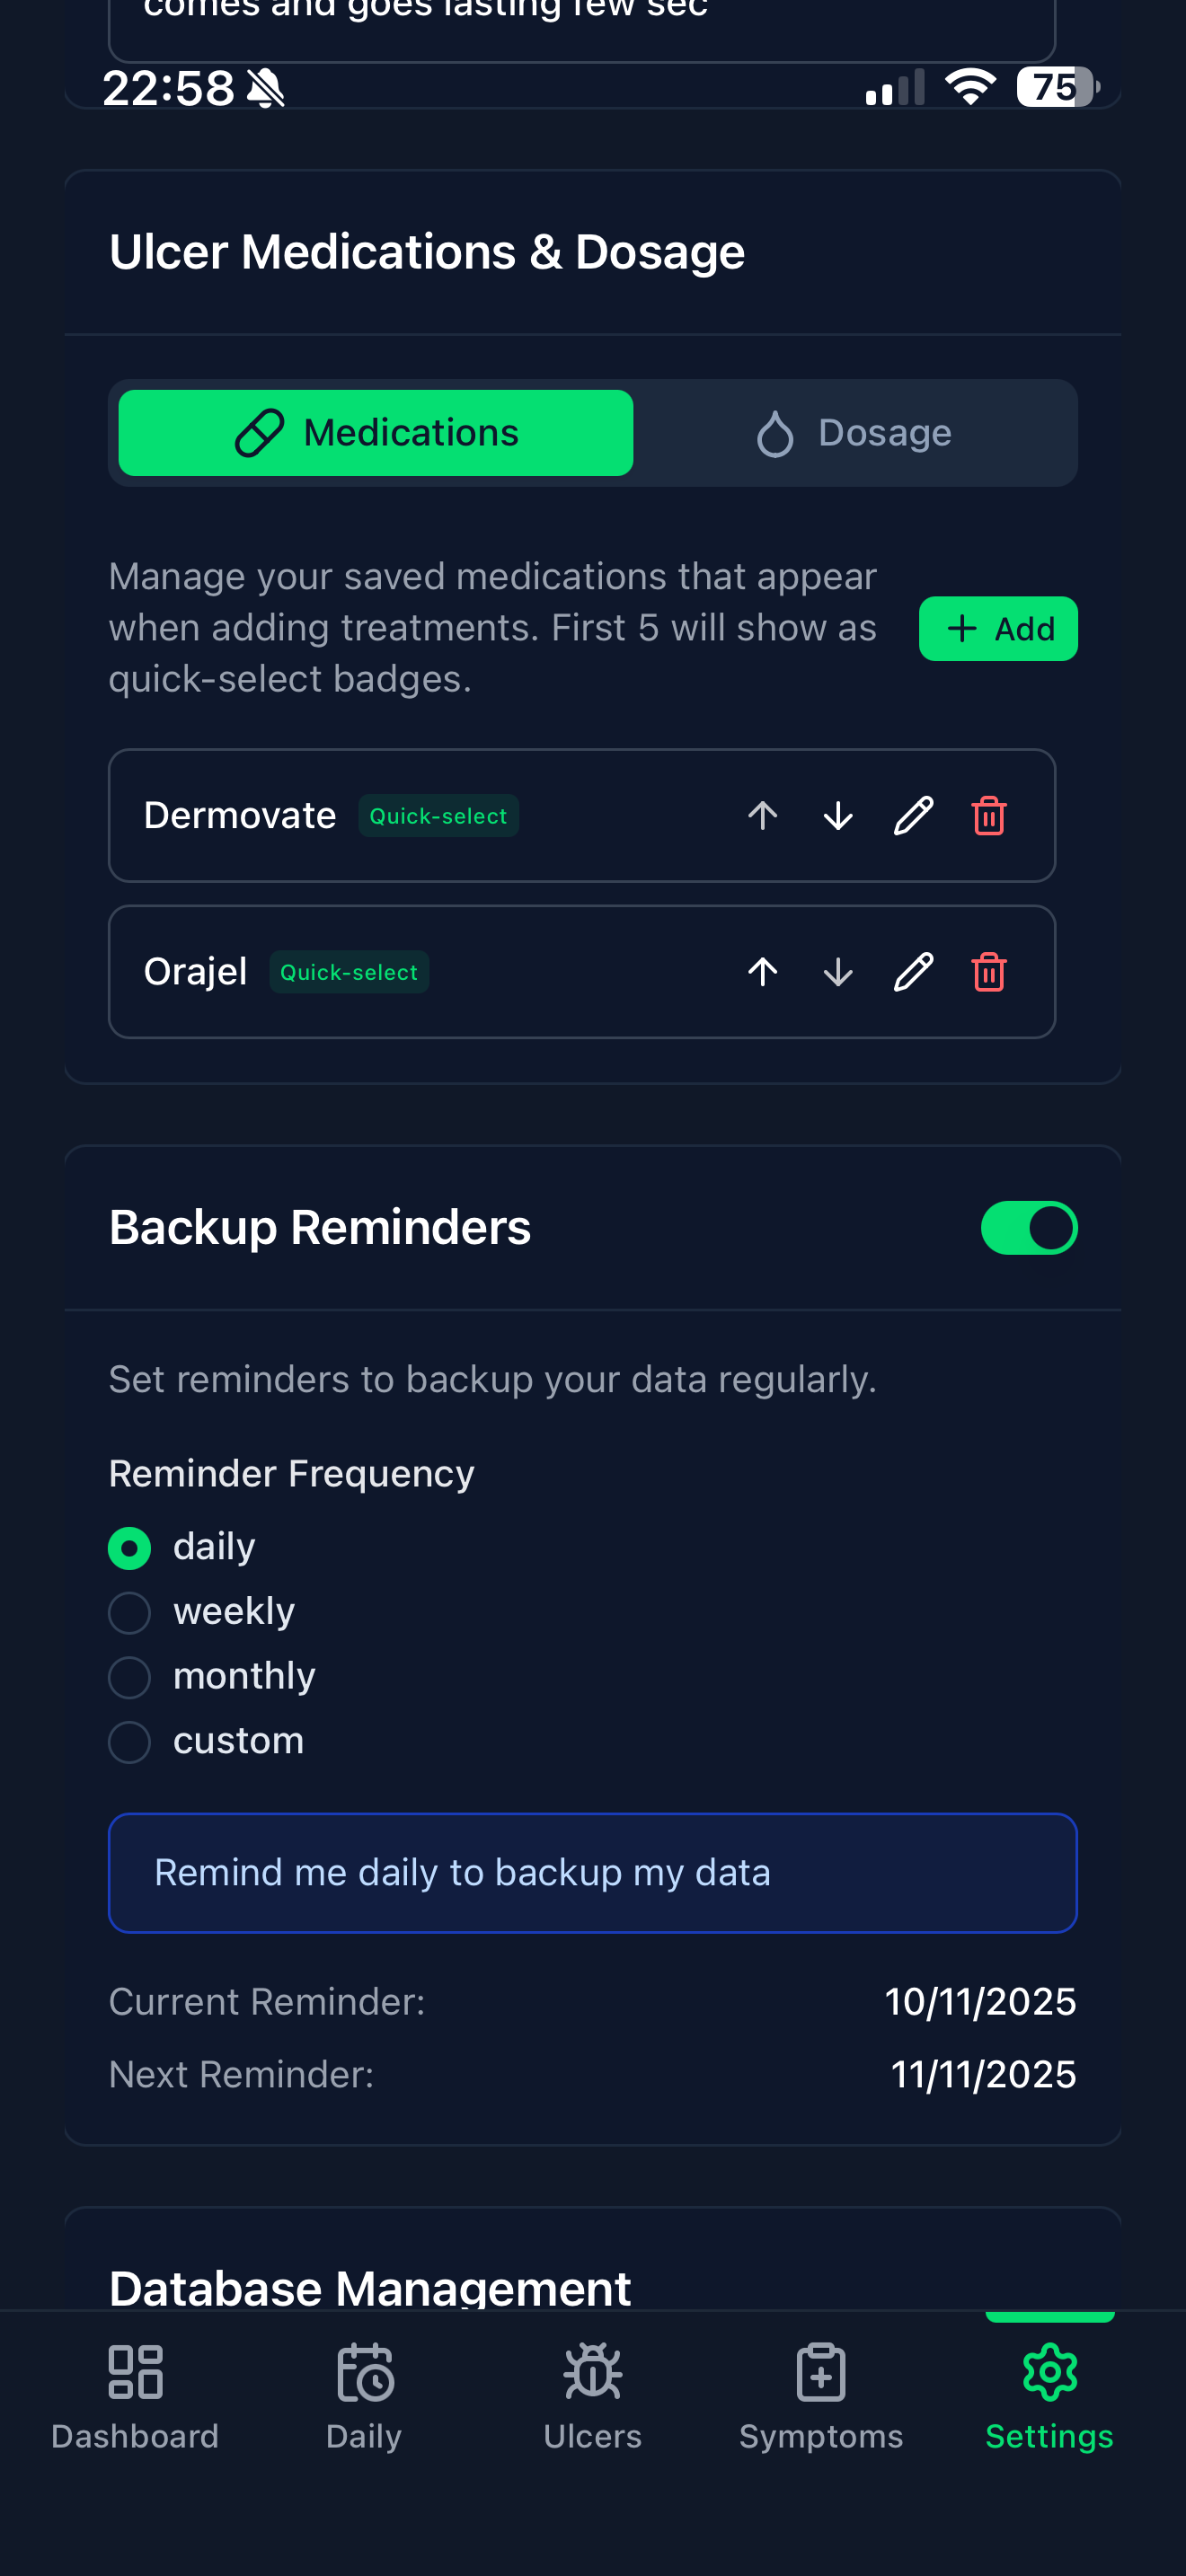The image size is (1186, 2576).
Task: Delete the Orajel medication
Action: coord(988,971)
